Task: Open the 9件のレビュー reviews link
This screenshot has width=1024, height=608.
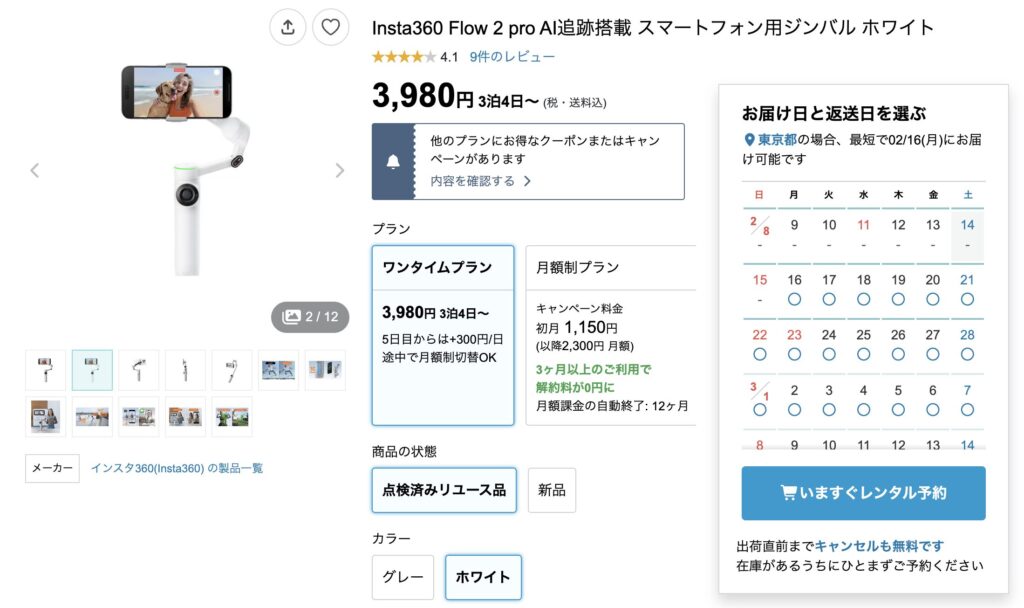Action: coord(512,57)
